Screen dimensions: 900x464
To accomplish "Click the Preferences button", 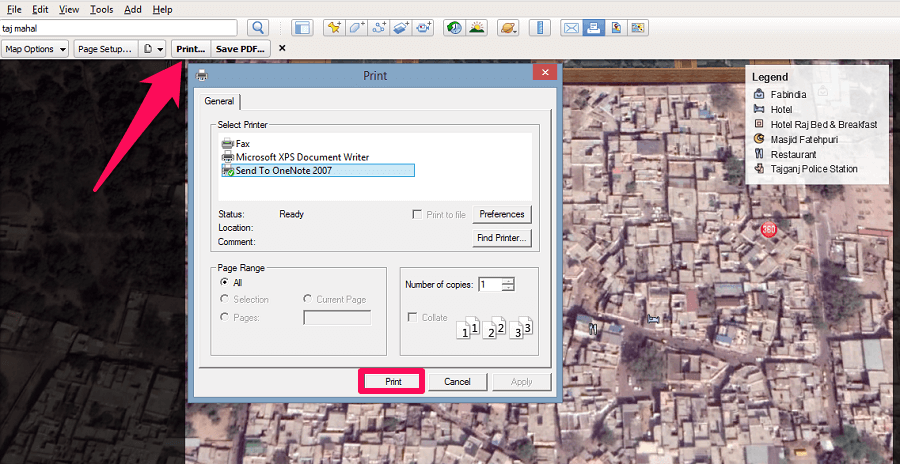I will click(x=501, y=214).
